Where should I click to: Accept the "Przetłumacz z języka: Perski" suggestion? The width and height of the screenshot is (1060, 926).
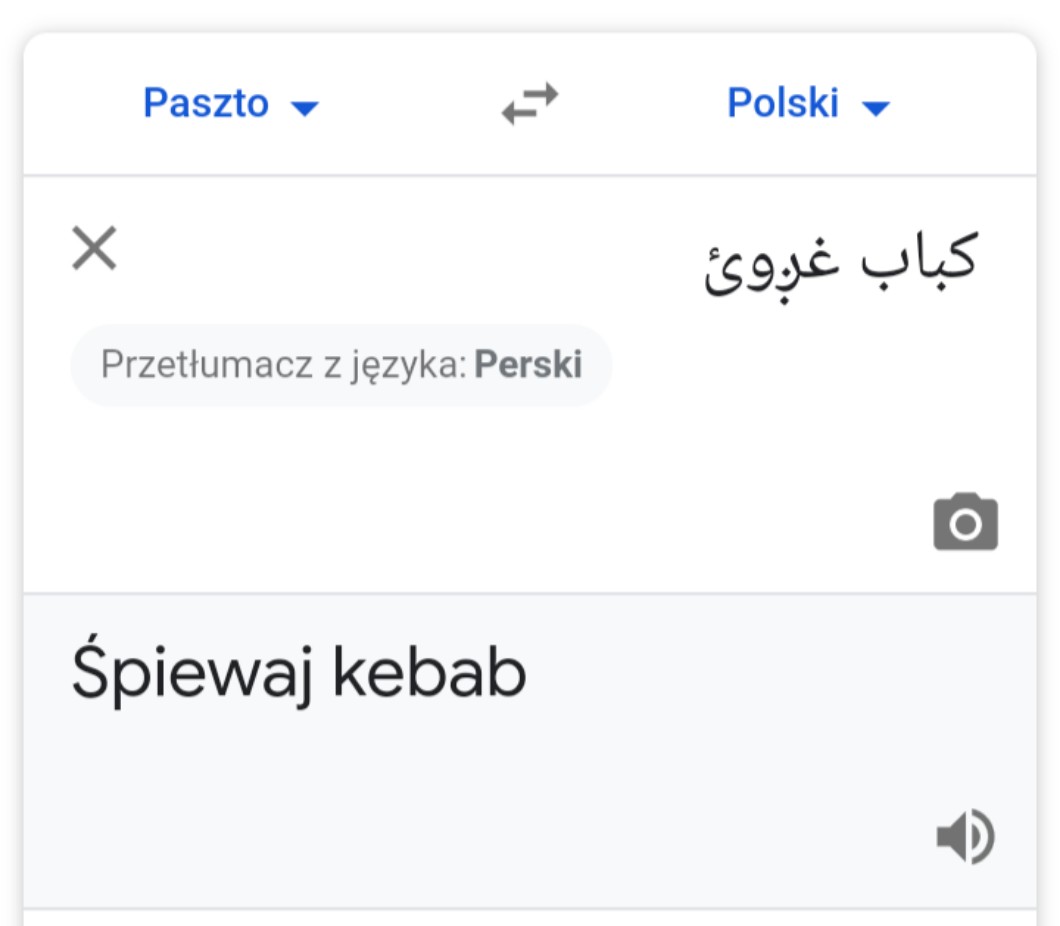coord(341,365)
